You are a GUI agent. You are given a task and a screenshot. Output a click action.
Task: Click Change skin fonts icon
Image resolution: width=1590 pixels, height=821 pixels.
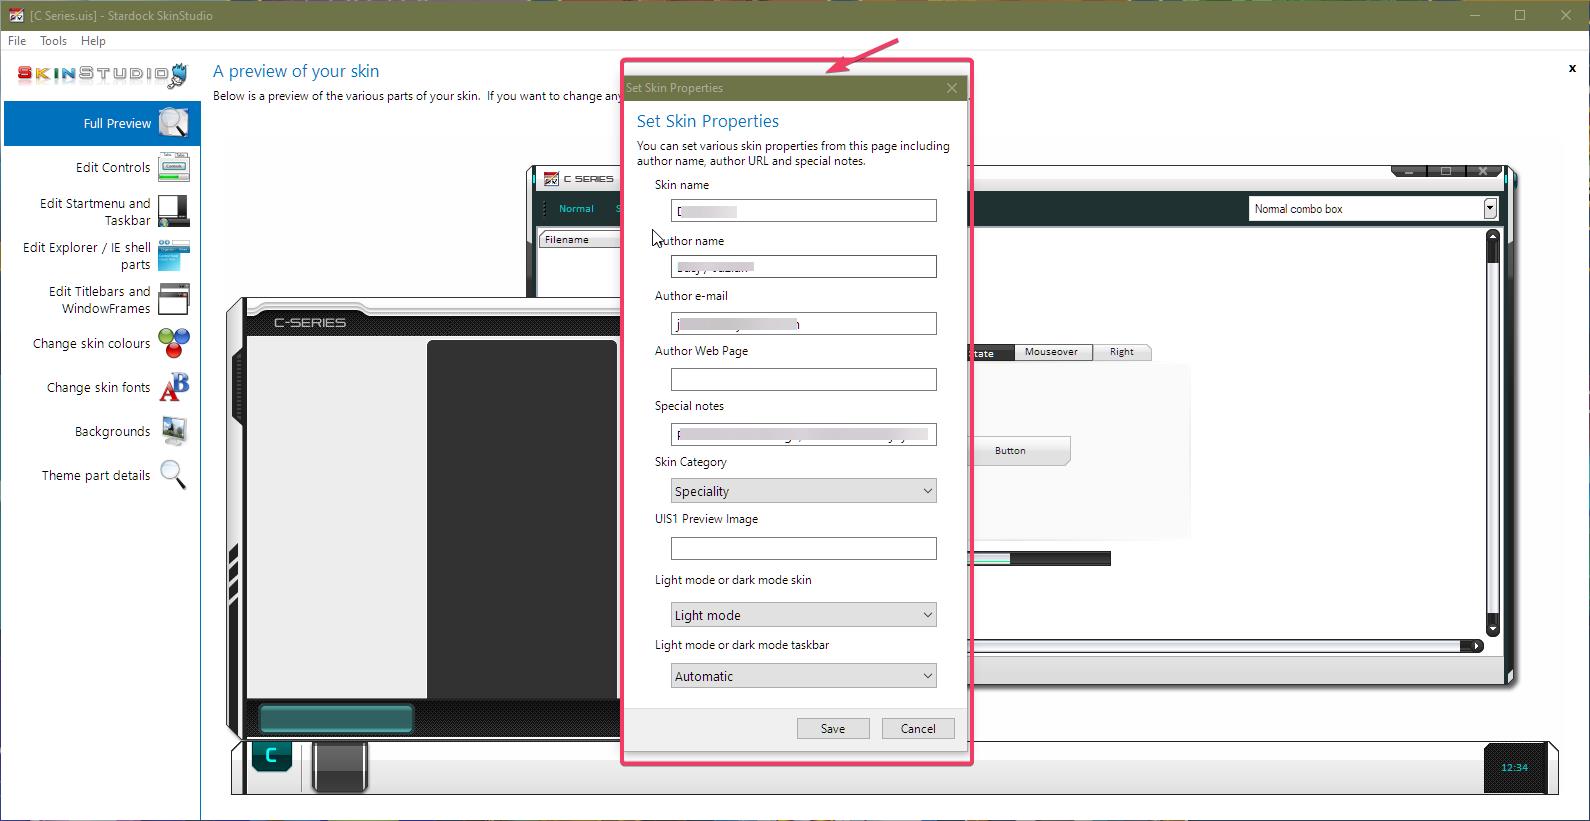click(173, 387)
